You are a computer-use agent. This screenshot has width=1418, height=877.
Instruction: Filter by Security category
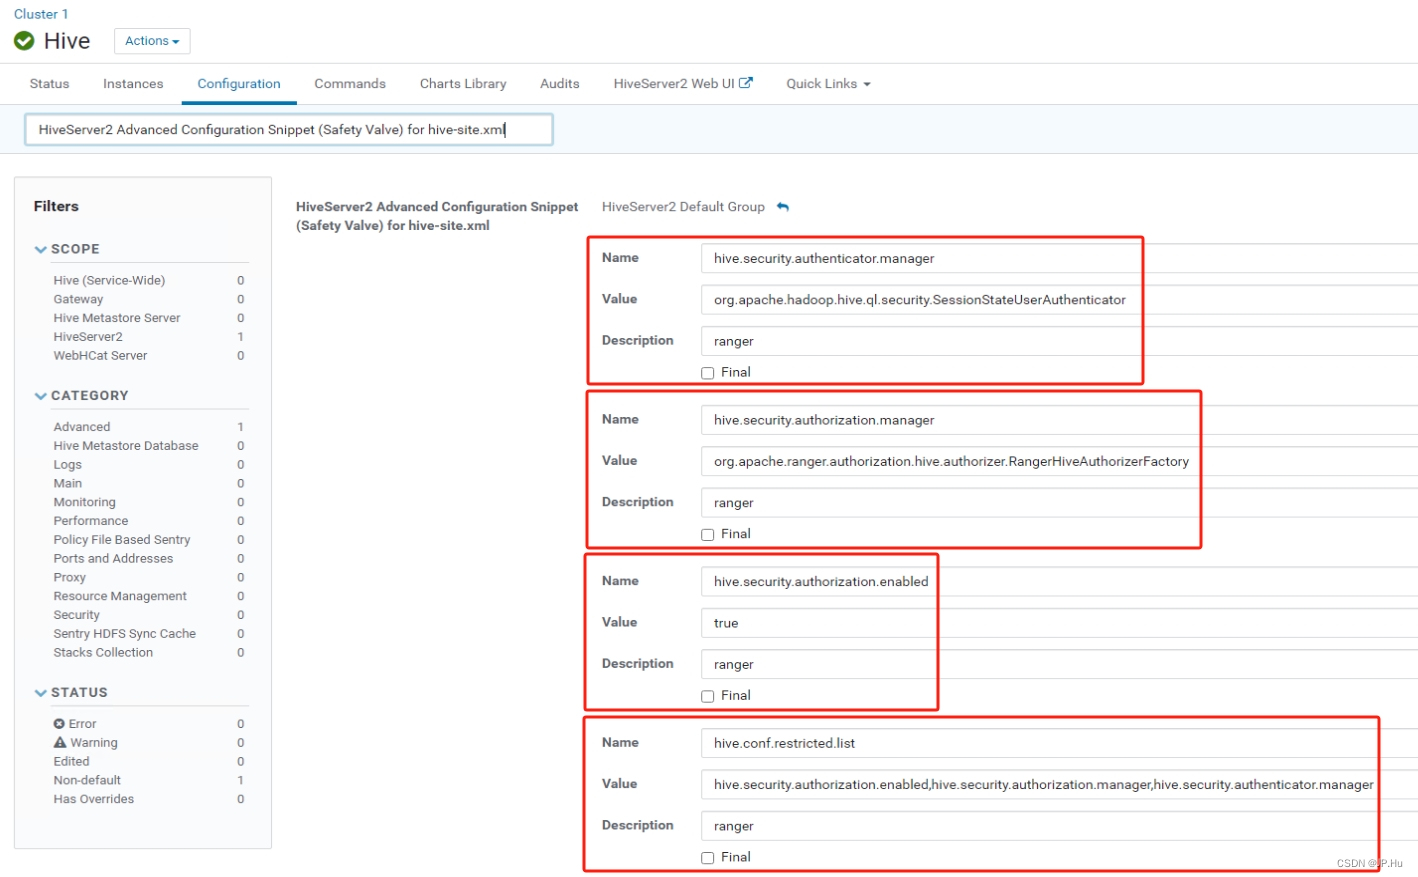coord(77,616)
